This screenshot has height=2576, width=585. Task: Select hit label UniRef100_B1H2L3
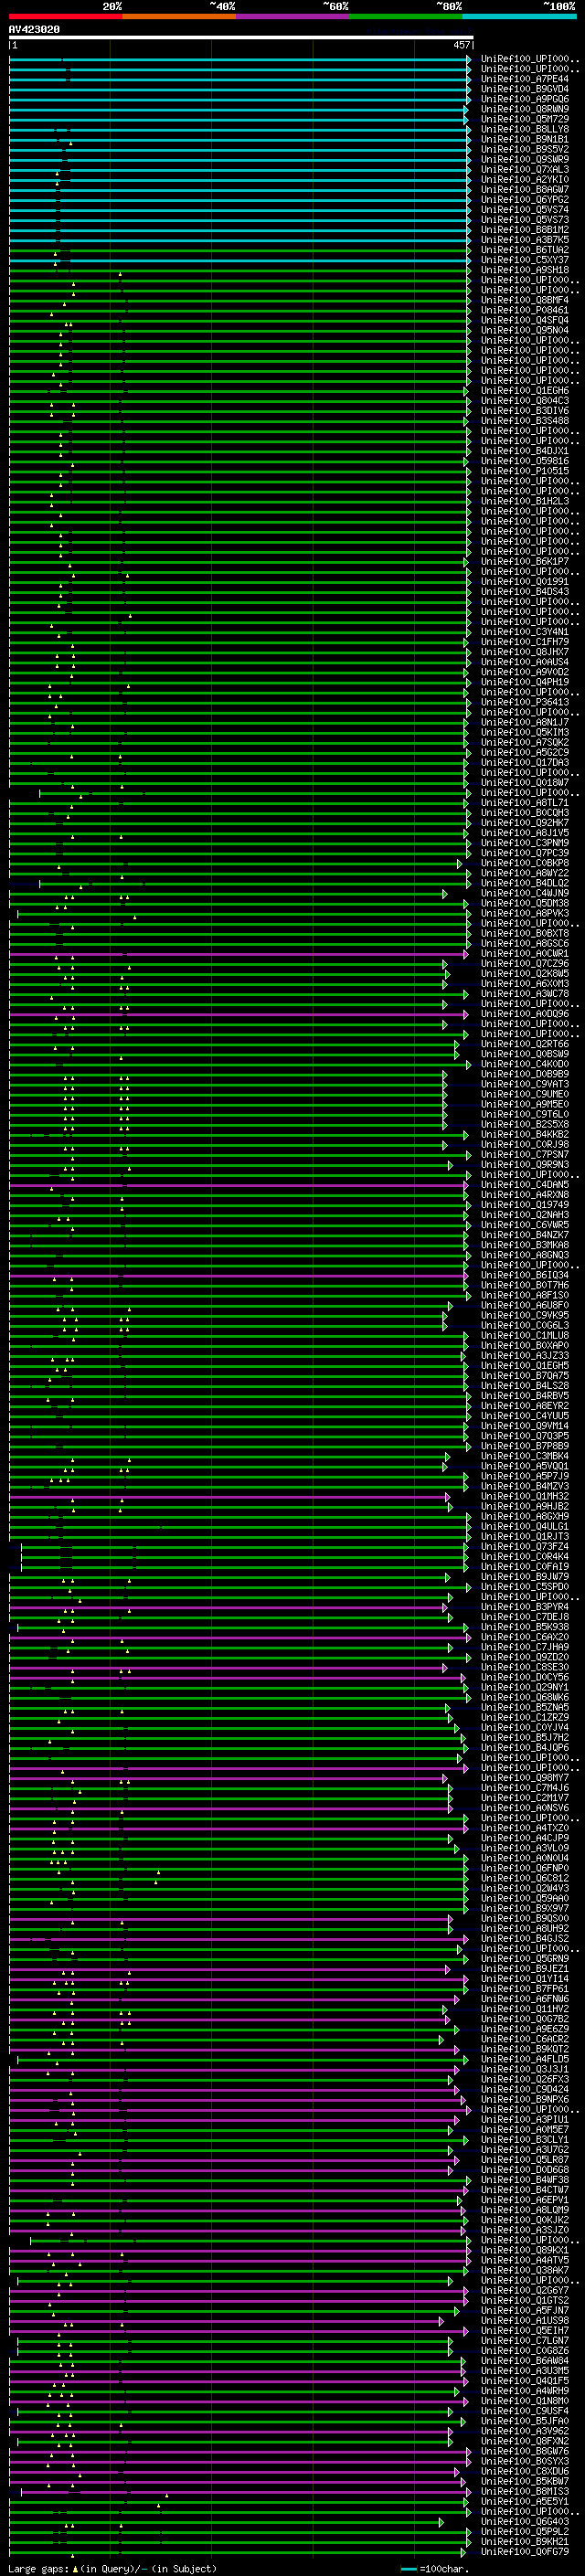(525, 501)
